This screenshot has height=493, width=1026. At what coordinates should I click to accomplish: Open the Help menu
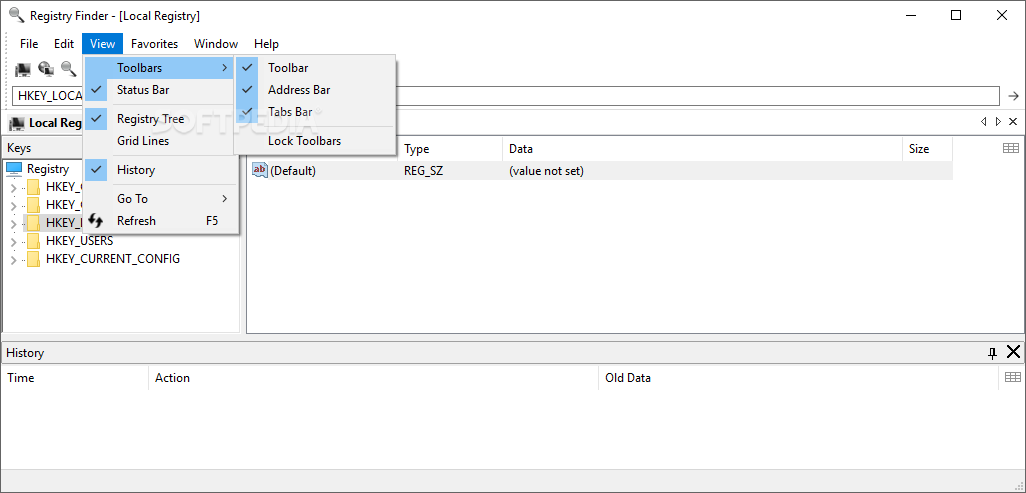pos(266,44)
